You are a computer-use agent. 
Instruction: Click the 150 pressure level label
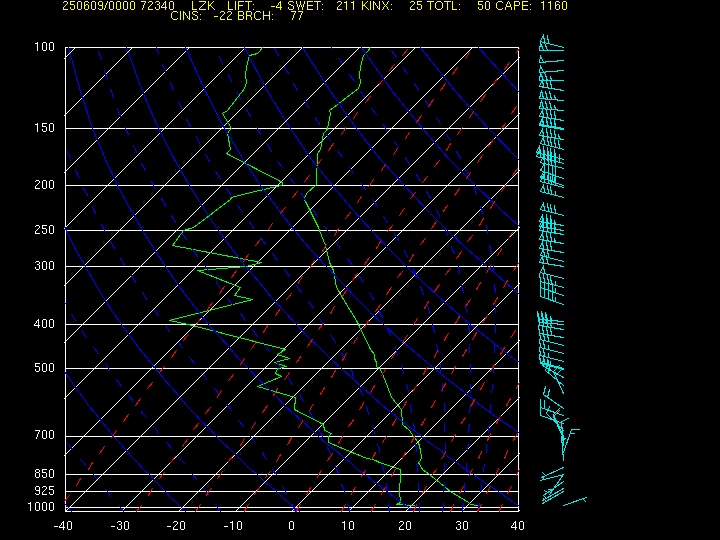pyautogui.click(x=44, y=128)
